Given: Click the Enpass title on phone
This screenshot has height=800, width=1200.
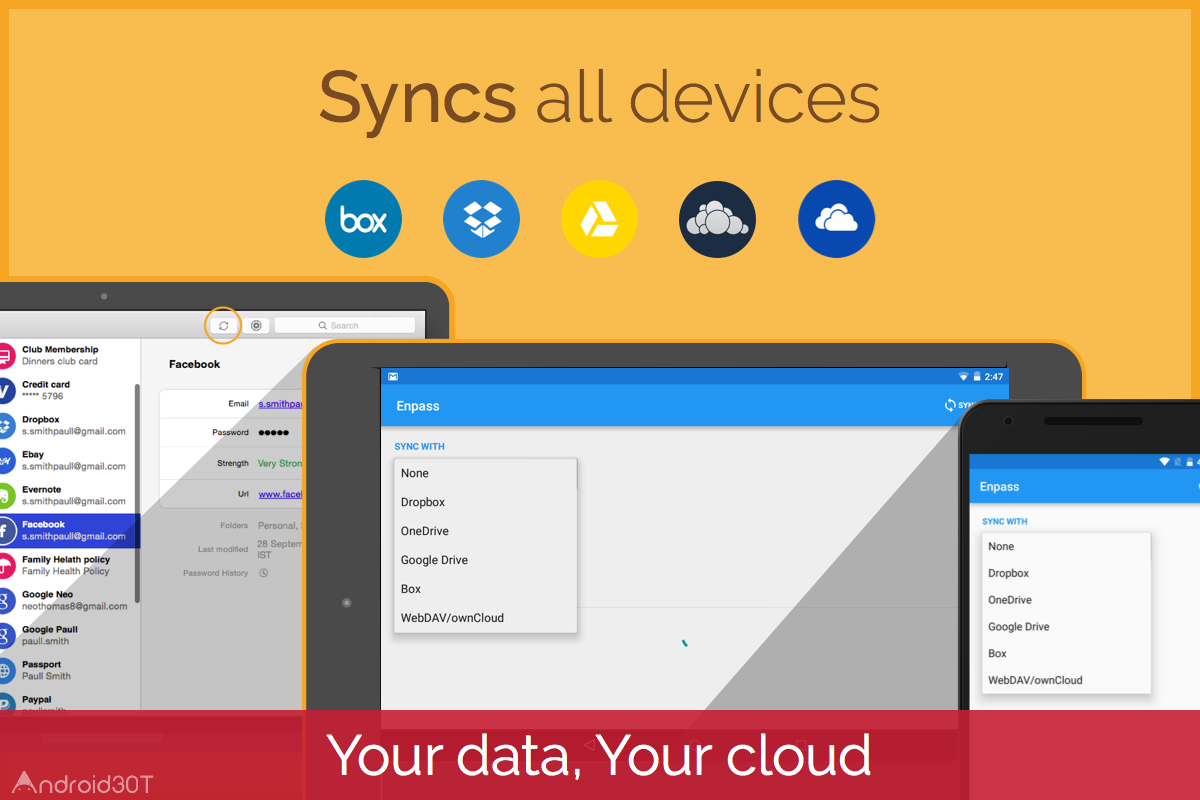Looking at the screenshot, I should pos(1000,487).
